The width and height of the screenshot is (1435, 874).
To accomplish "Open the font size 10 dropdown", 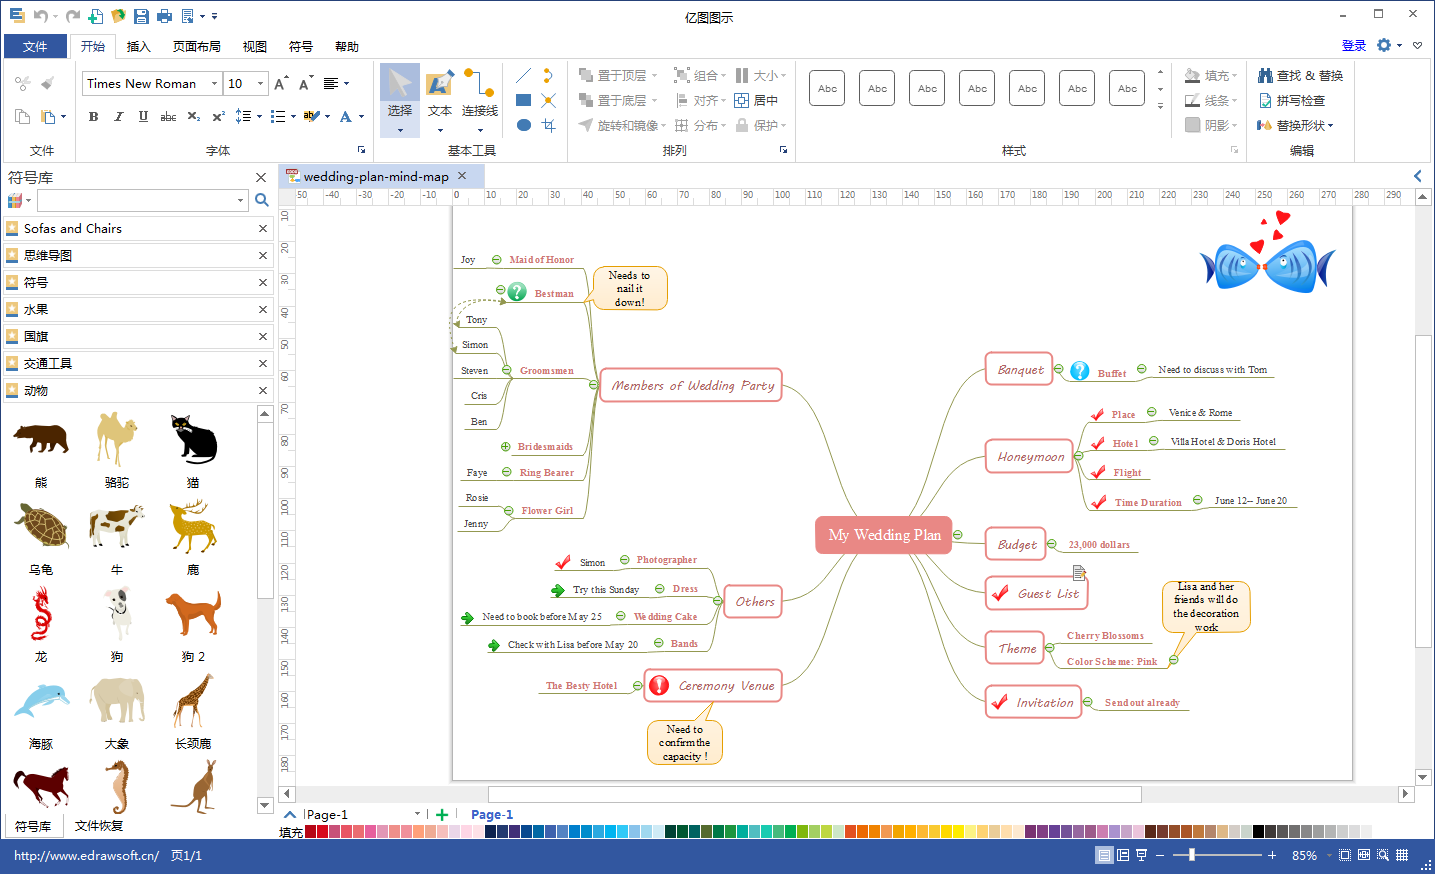I will pos(260,83).
